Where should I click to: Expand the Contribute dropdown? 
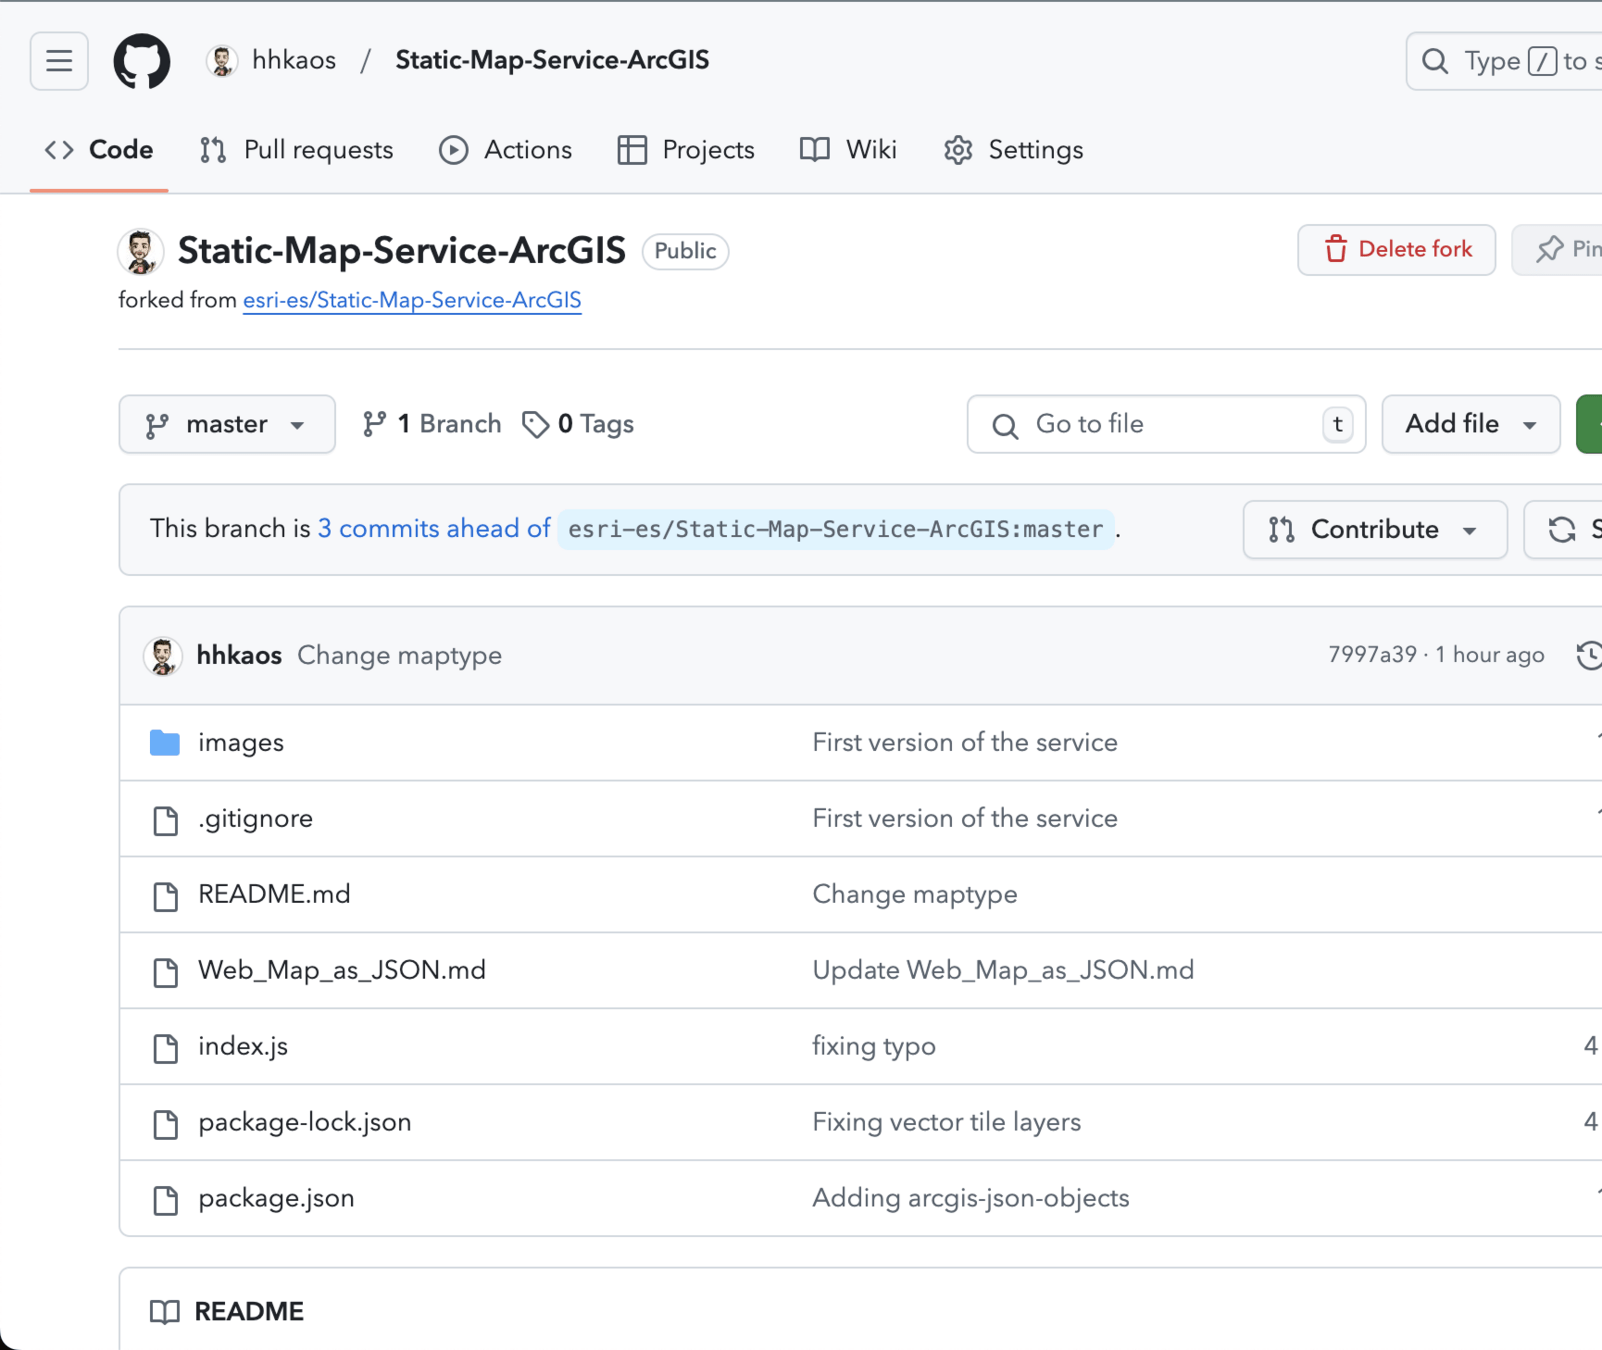click(1375, 529)
